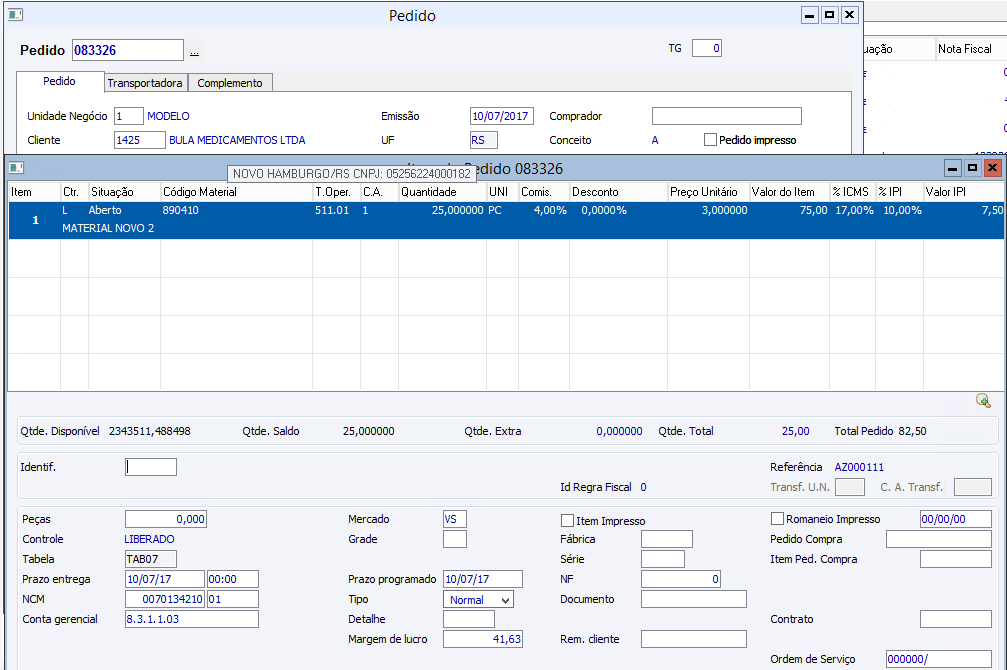
Task: Click the Margem de lucro field
Action: tap(483, 639)
